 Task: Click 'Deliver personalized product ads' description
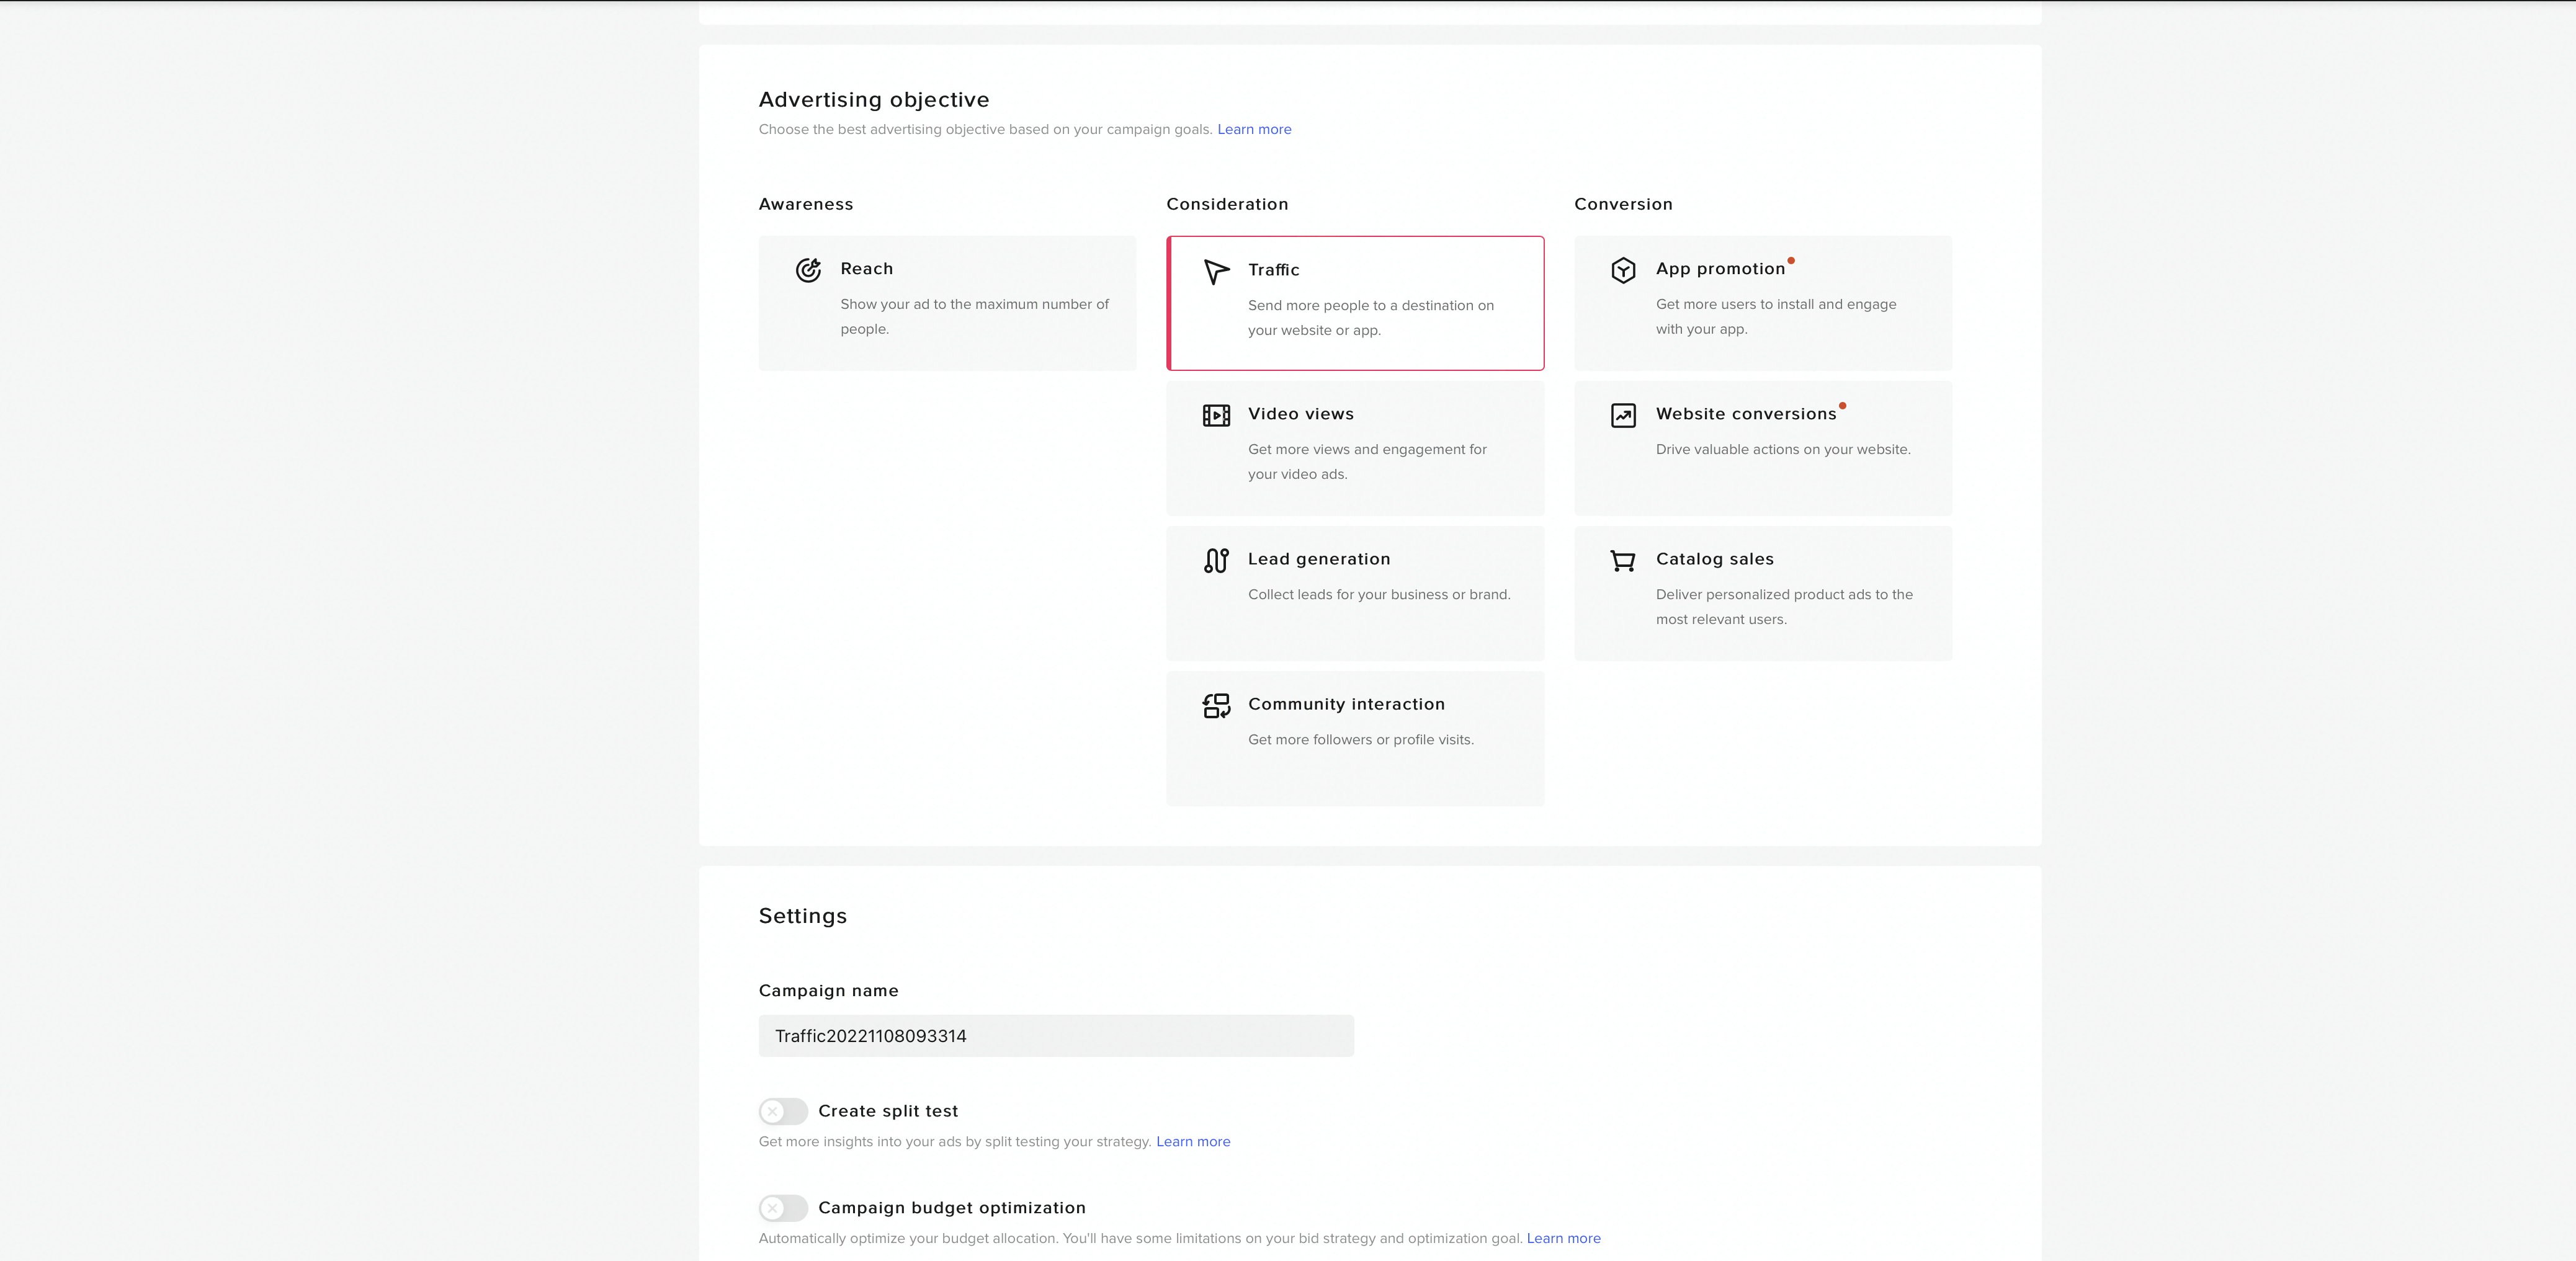click(1784, 607)
